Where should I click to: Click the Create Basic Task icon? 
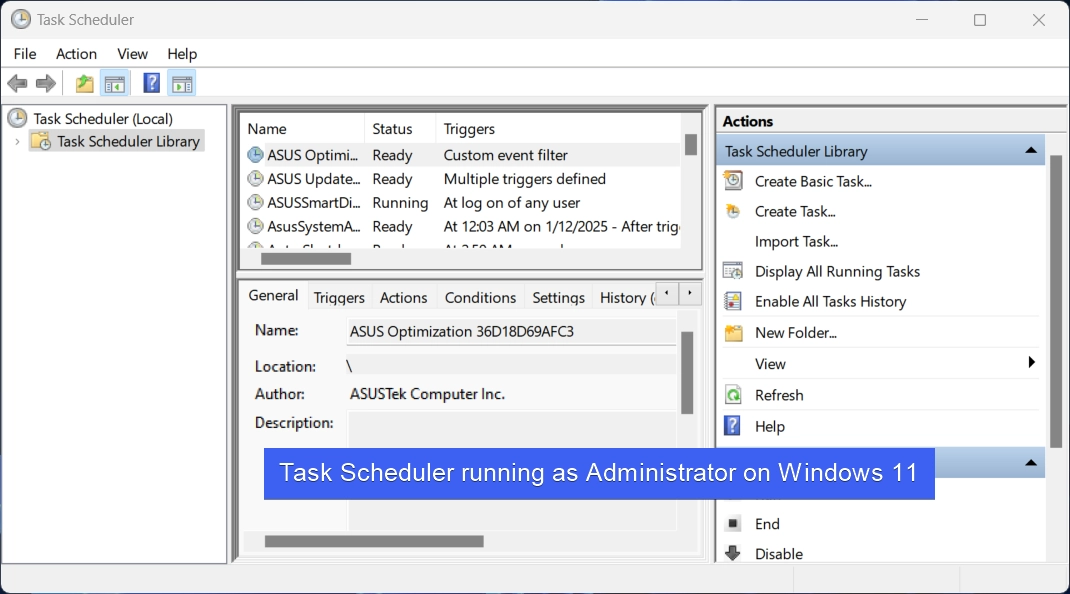733,181
